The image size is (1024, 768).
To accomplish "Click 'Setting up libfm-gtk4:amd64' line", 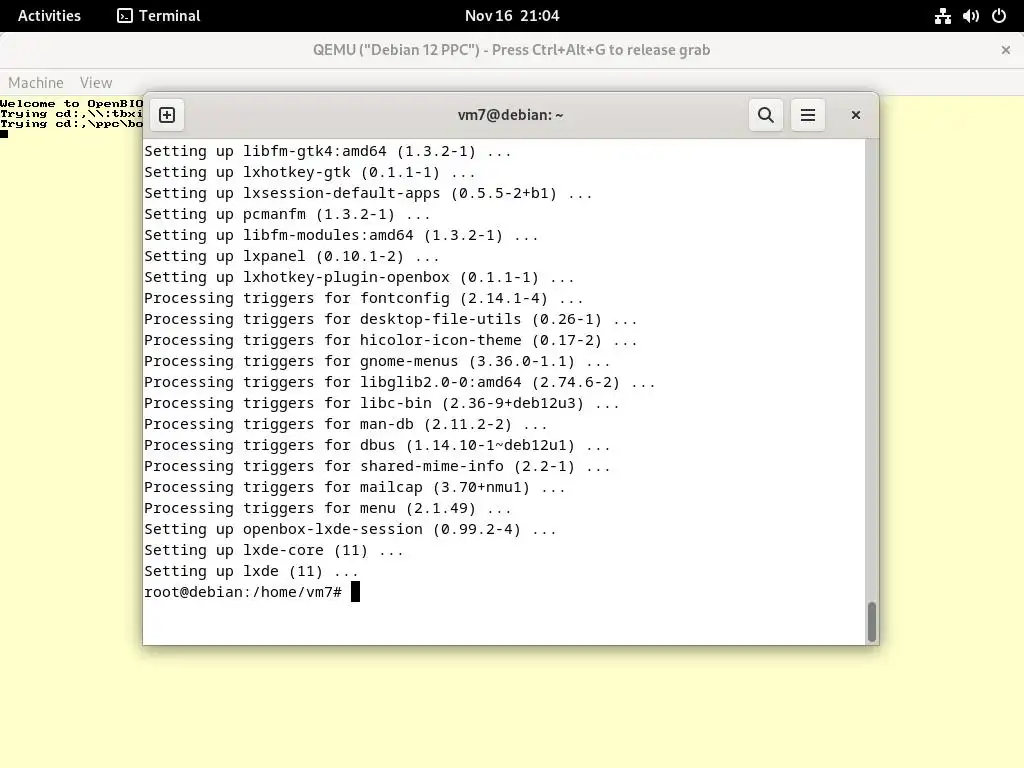I will point(327,153).
